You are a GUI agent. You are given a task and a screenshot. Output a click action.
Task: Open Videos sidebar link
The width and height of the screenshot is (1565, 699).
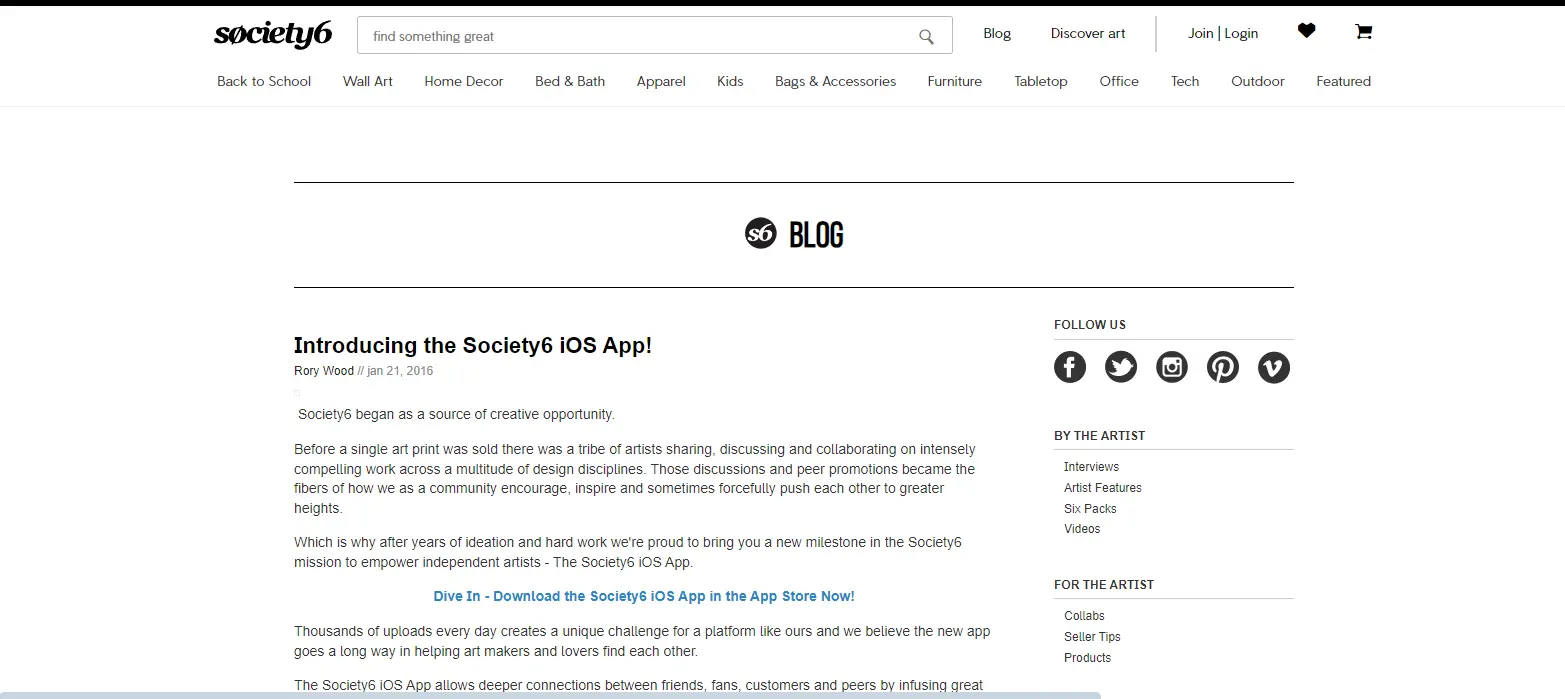(1082, 529)
